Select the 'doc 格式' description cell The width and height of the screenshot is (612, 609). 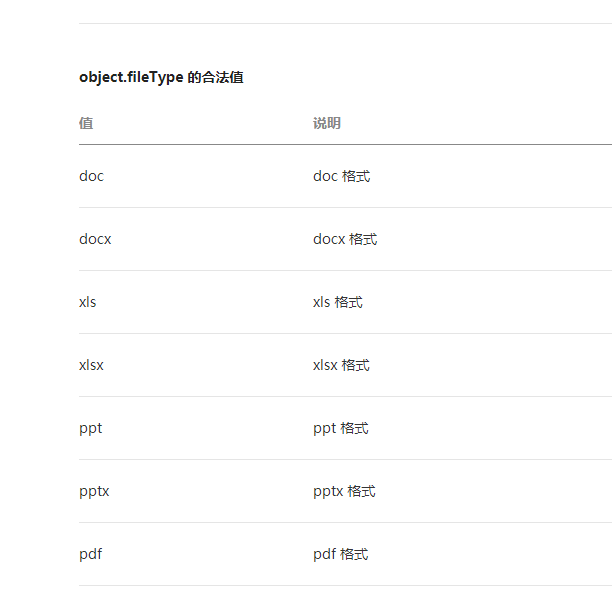[342, 176]
